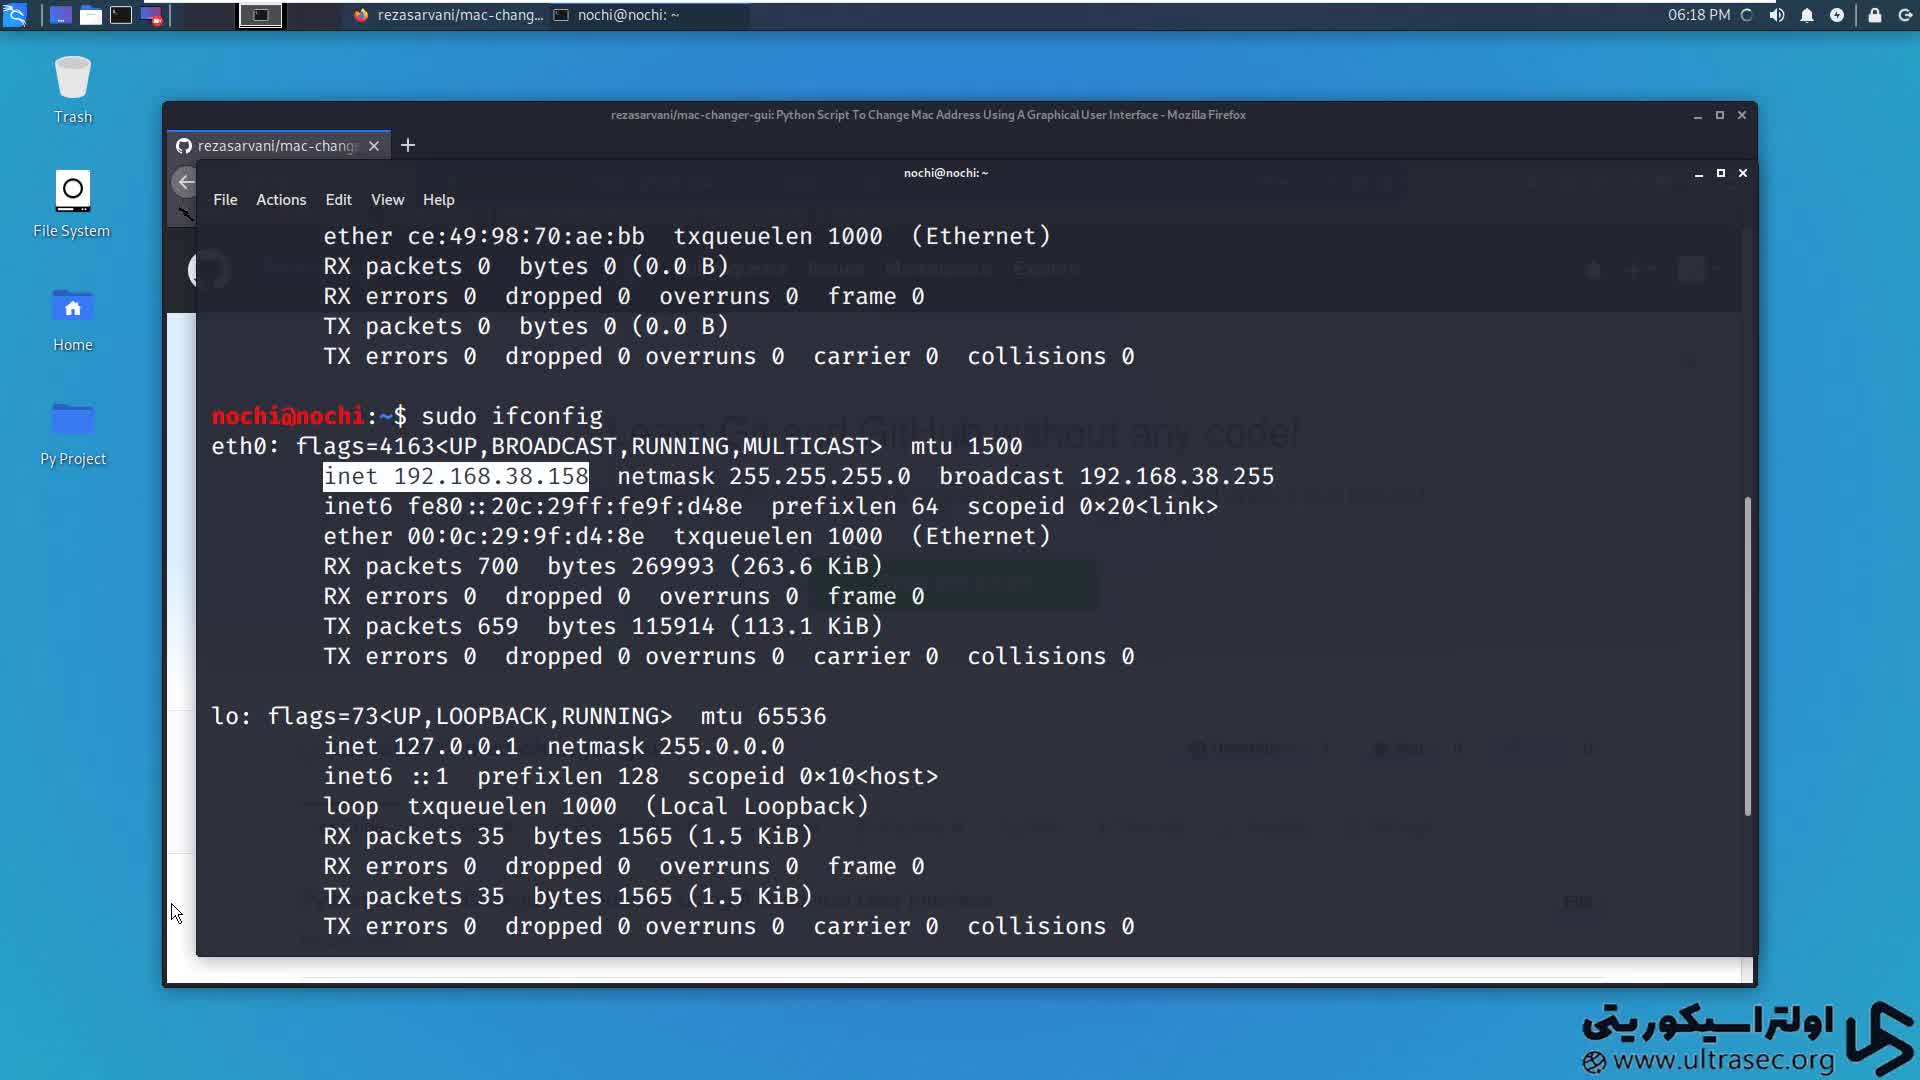
Task: Open the terminal emulator panel launcher
Action: tap(121, 15)
